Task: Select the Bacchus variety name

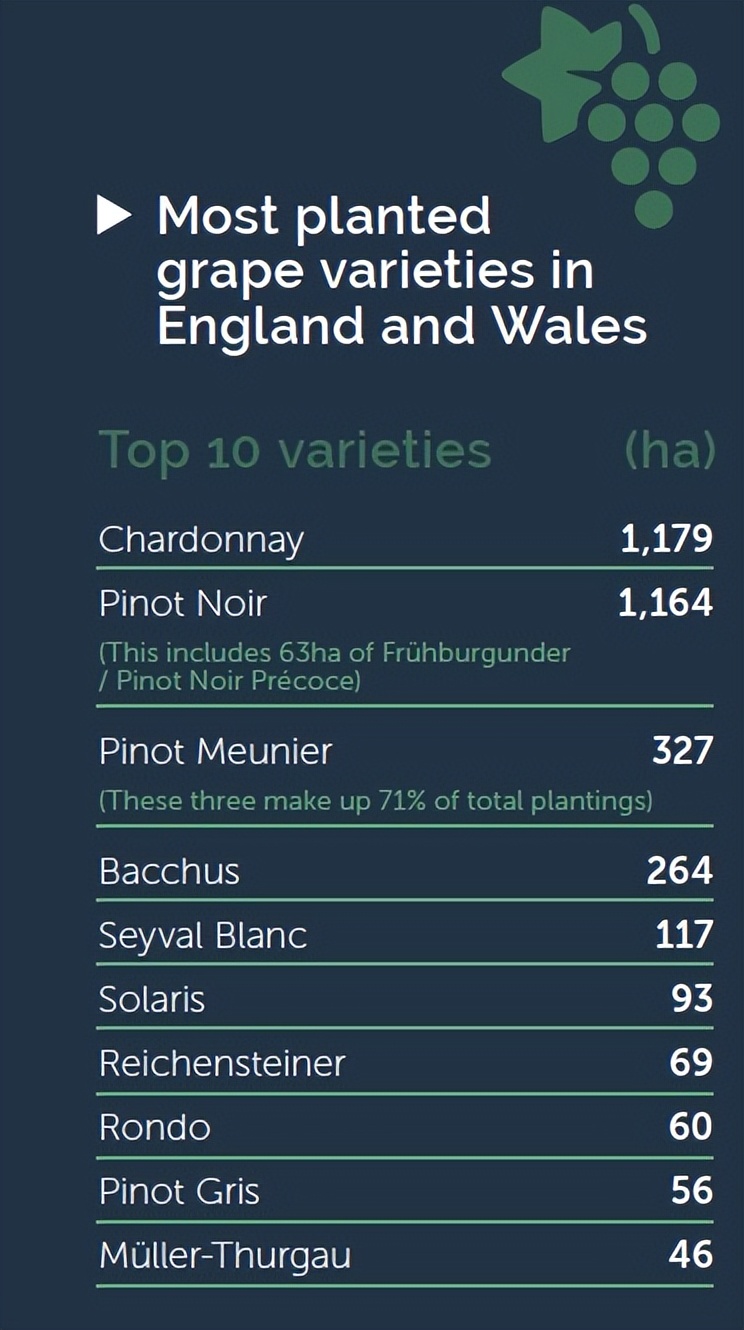Action: [x=169, y=871]
